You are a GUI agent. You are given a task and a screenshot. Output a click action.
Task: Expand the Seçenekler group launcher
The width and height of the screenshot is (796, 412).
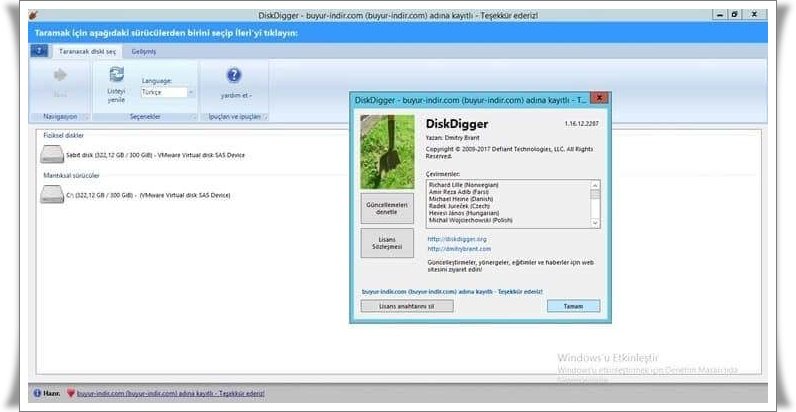pos(193,117)
